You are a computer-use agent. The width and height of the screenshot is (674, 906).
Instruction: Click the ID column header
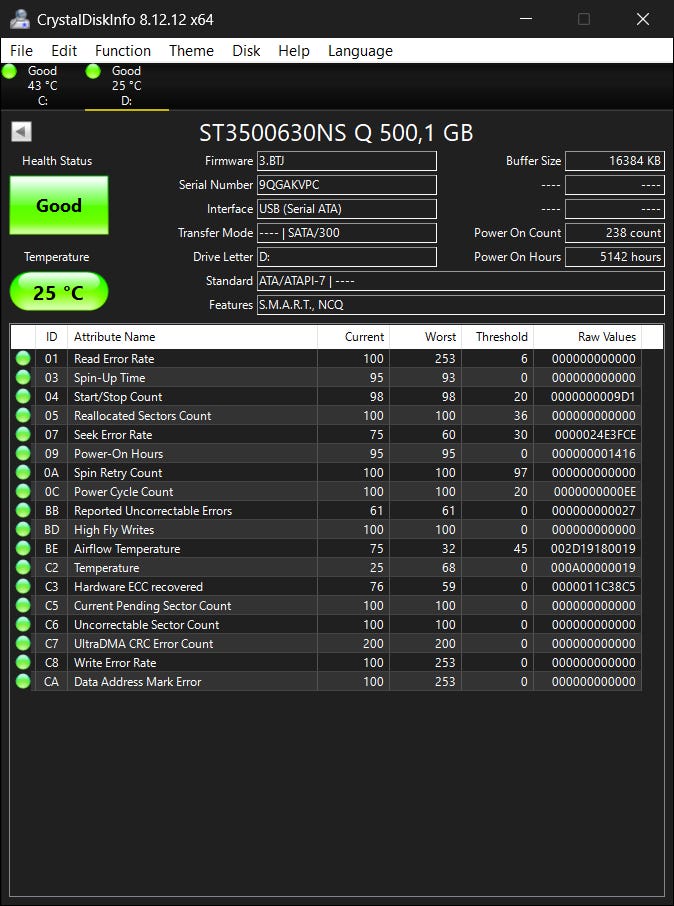tap(51, 337)
